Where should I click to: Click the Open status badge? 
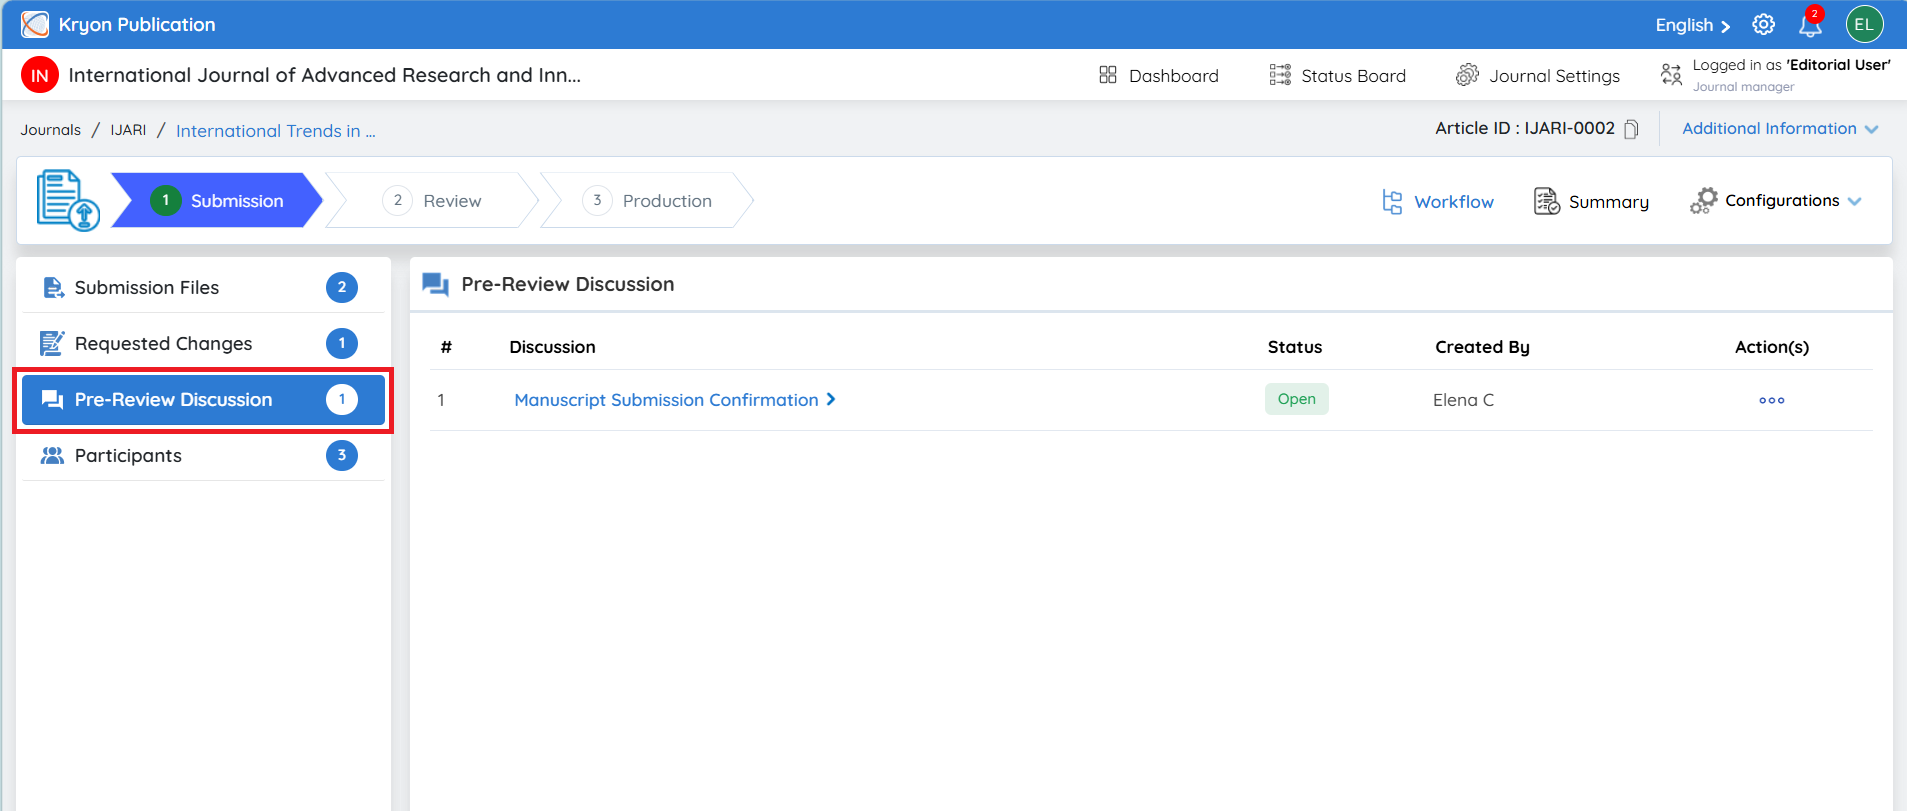[x=1296, y=399]
